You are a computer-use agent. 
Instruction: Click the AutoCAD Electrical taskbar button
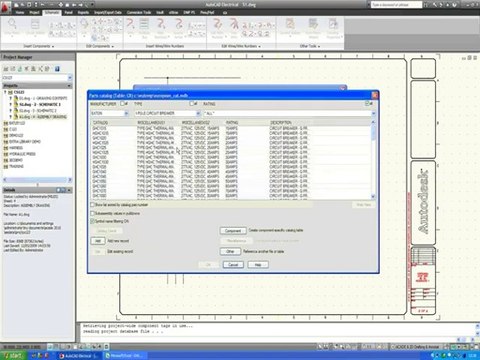79,356
